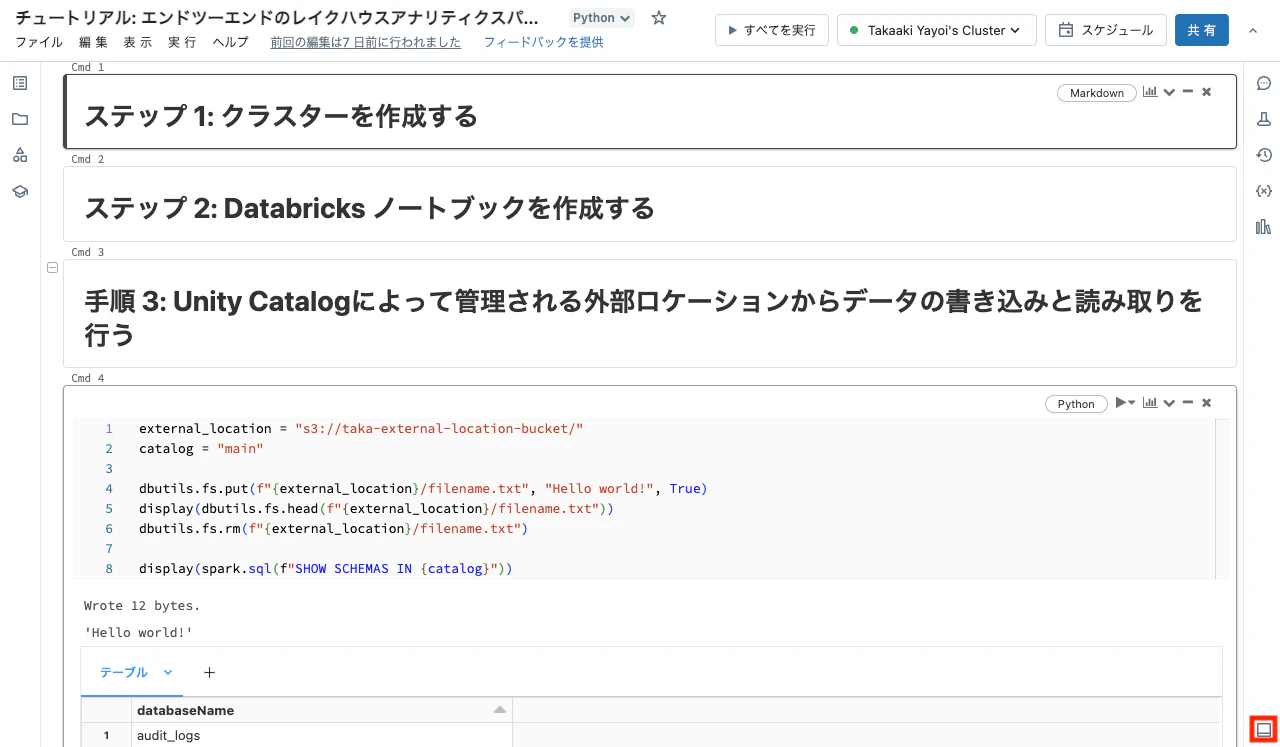Screen dimensions: 1280x747
Task: Open the ファイル menu
Action: pyautogui.click(x=39, y=42)
